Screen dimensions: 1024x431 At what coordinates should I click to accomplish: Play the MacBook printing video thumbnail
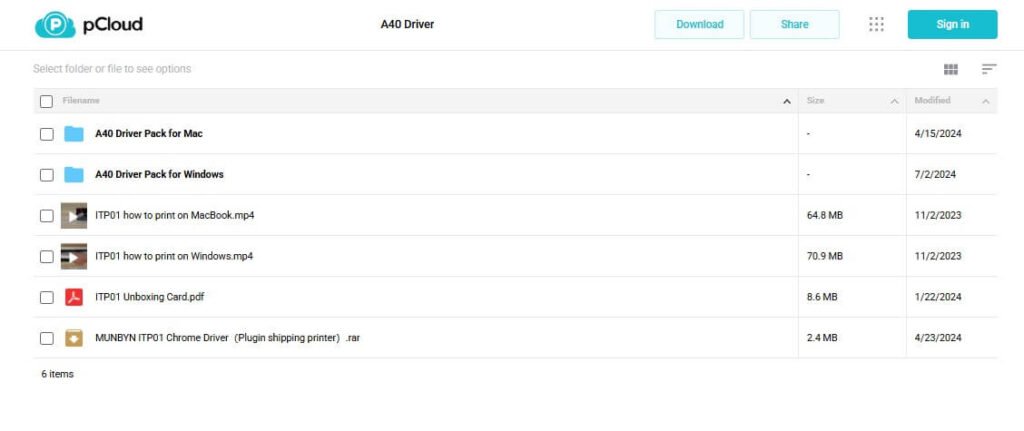pos(74,216)
